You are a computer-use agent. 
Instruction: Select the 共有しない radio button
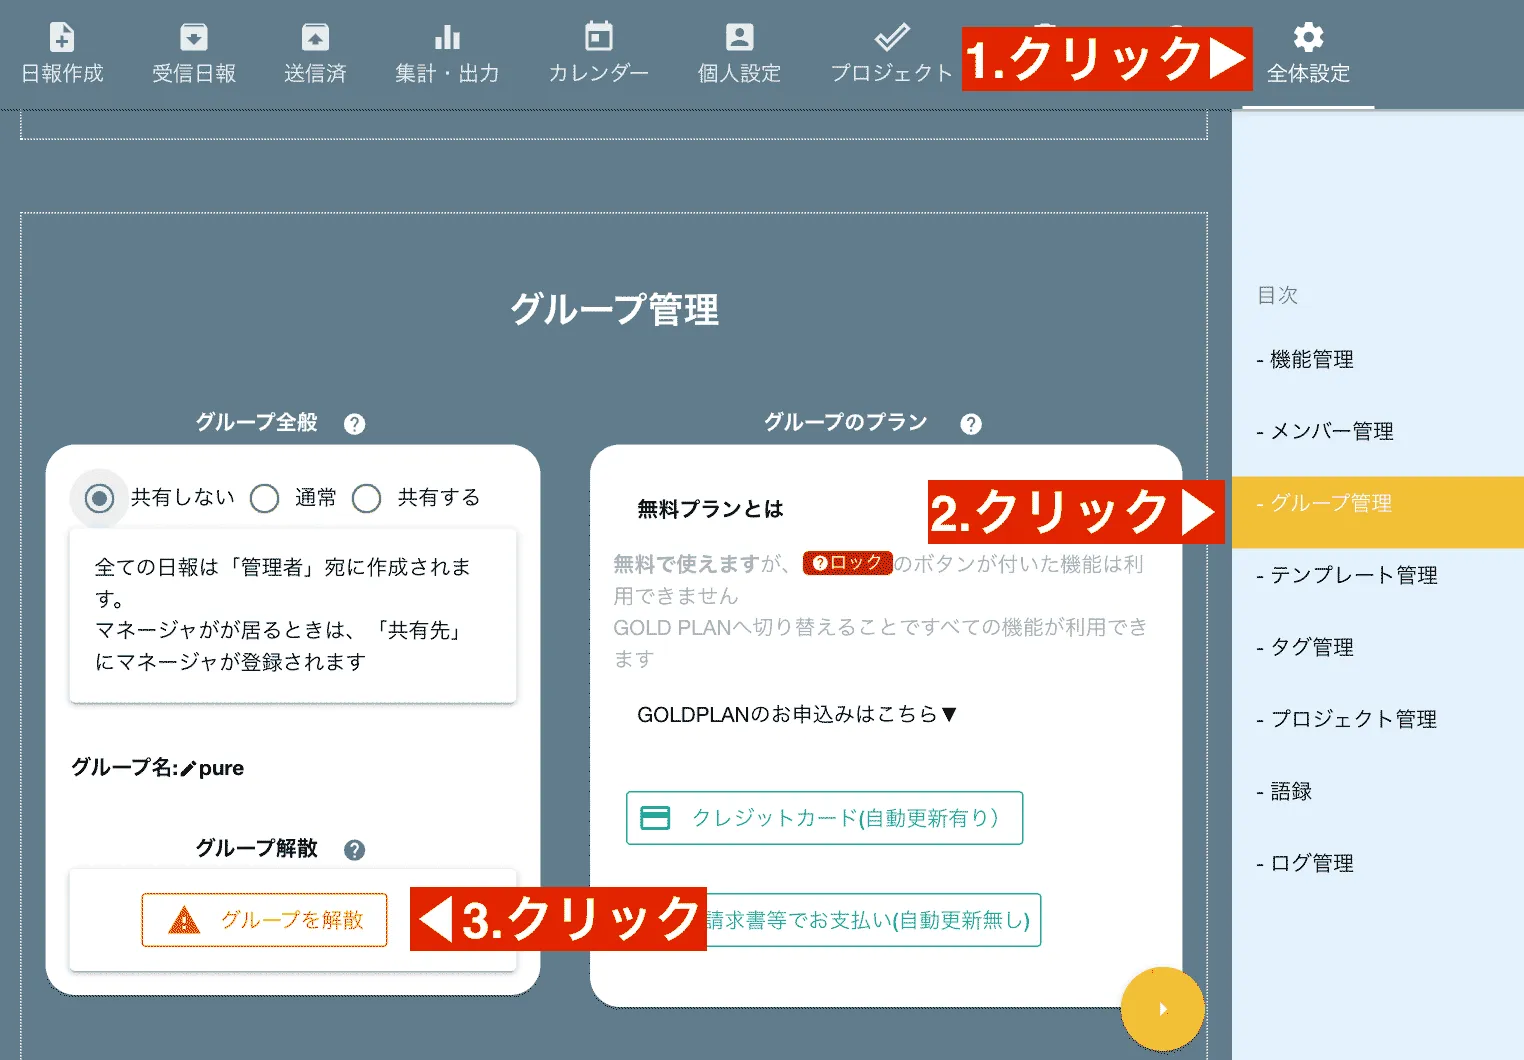pyautogui.click(x=97, y=497)
